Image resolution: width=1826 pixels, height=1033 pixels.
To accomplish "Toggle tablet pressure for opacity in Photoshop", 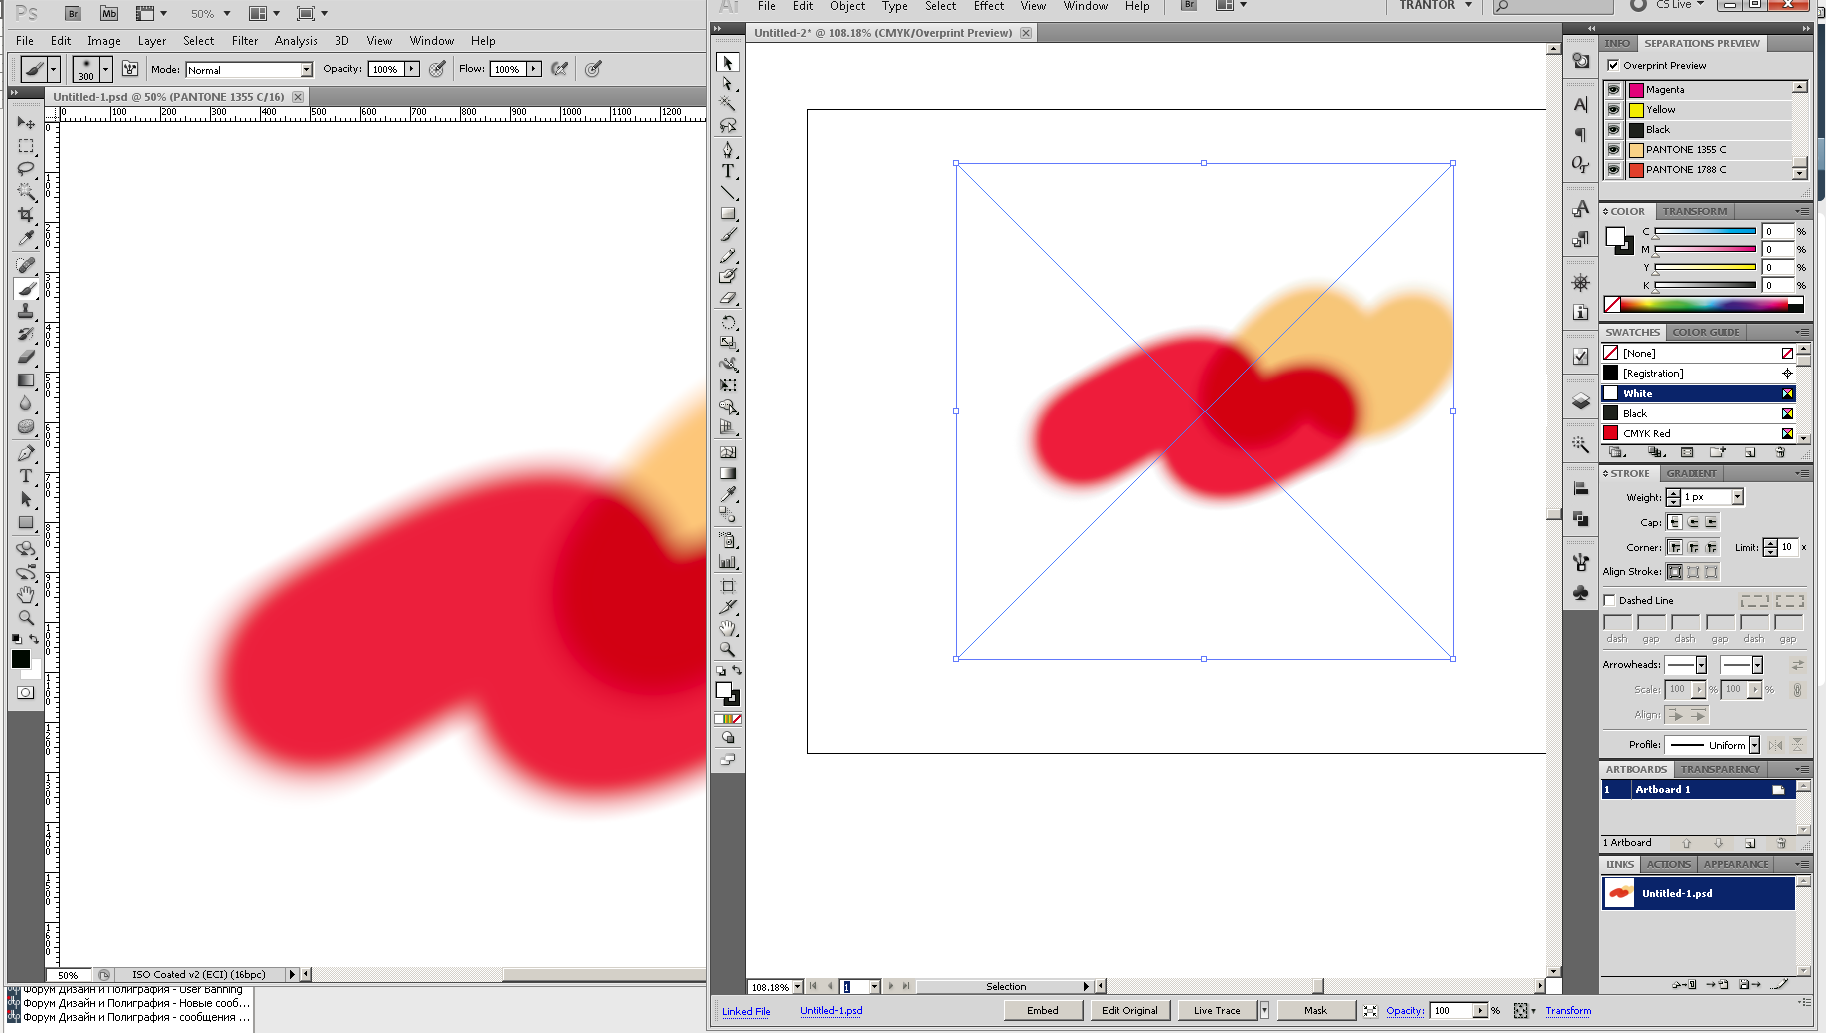I will pyautogui.click(x=437, y=69).
